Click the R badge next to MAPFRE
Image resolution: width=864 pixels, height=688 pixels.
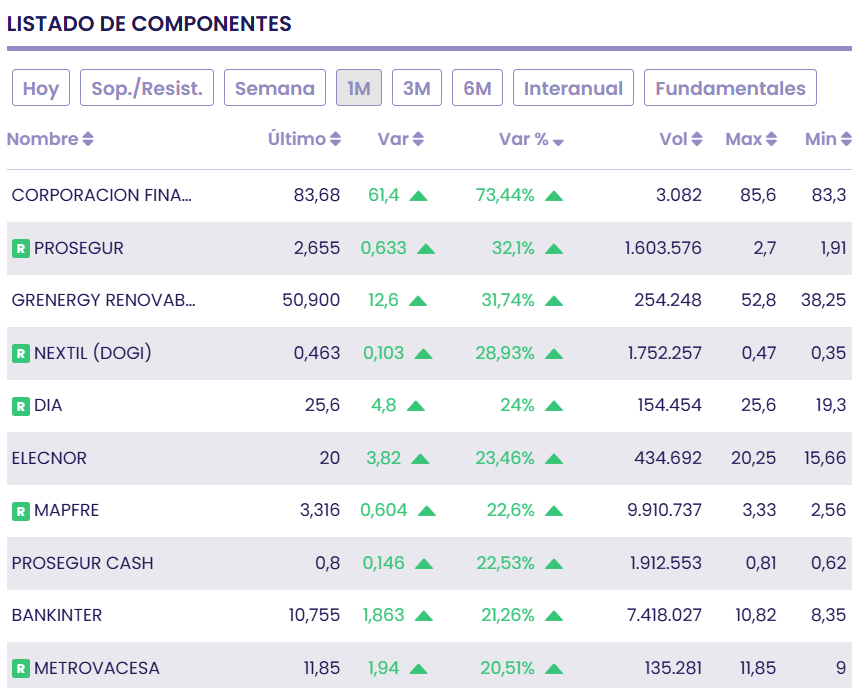pyautogui.click(x=20, y=511)
